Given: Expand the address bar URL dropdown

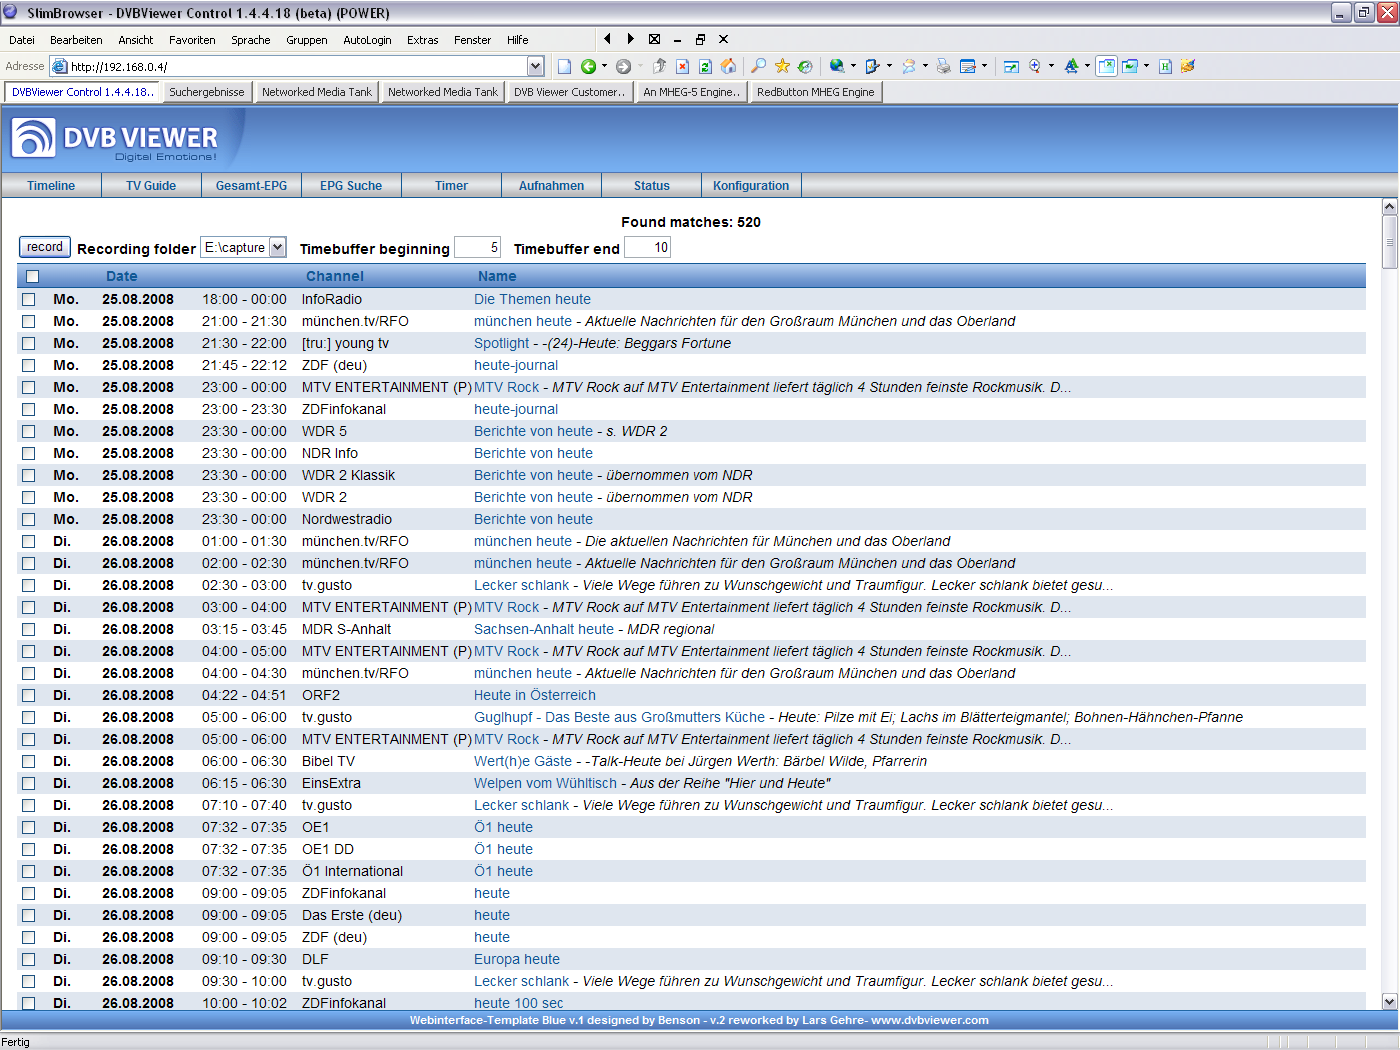Looking at the screenshot, I should point(535,66).
